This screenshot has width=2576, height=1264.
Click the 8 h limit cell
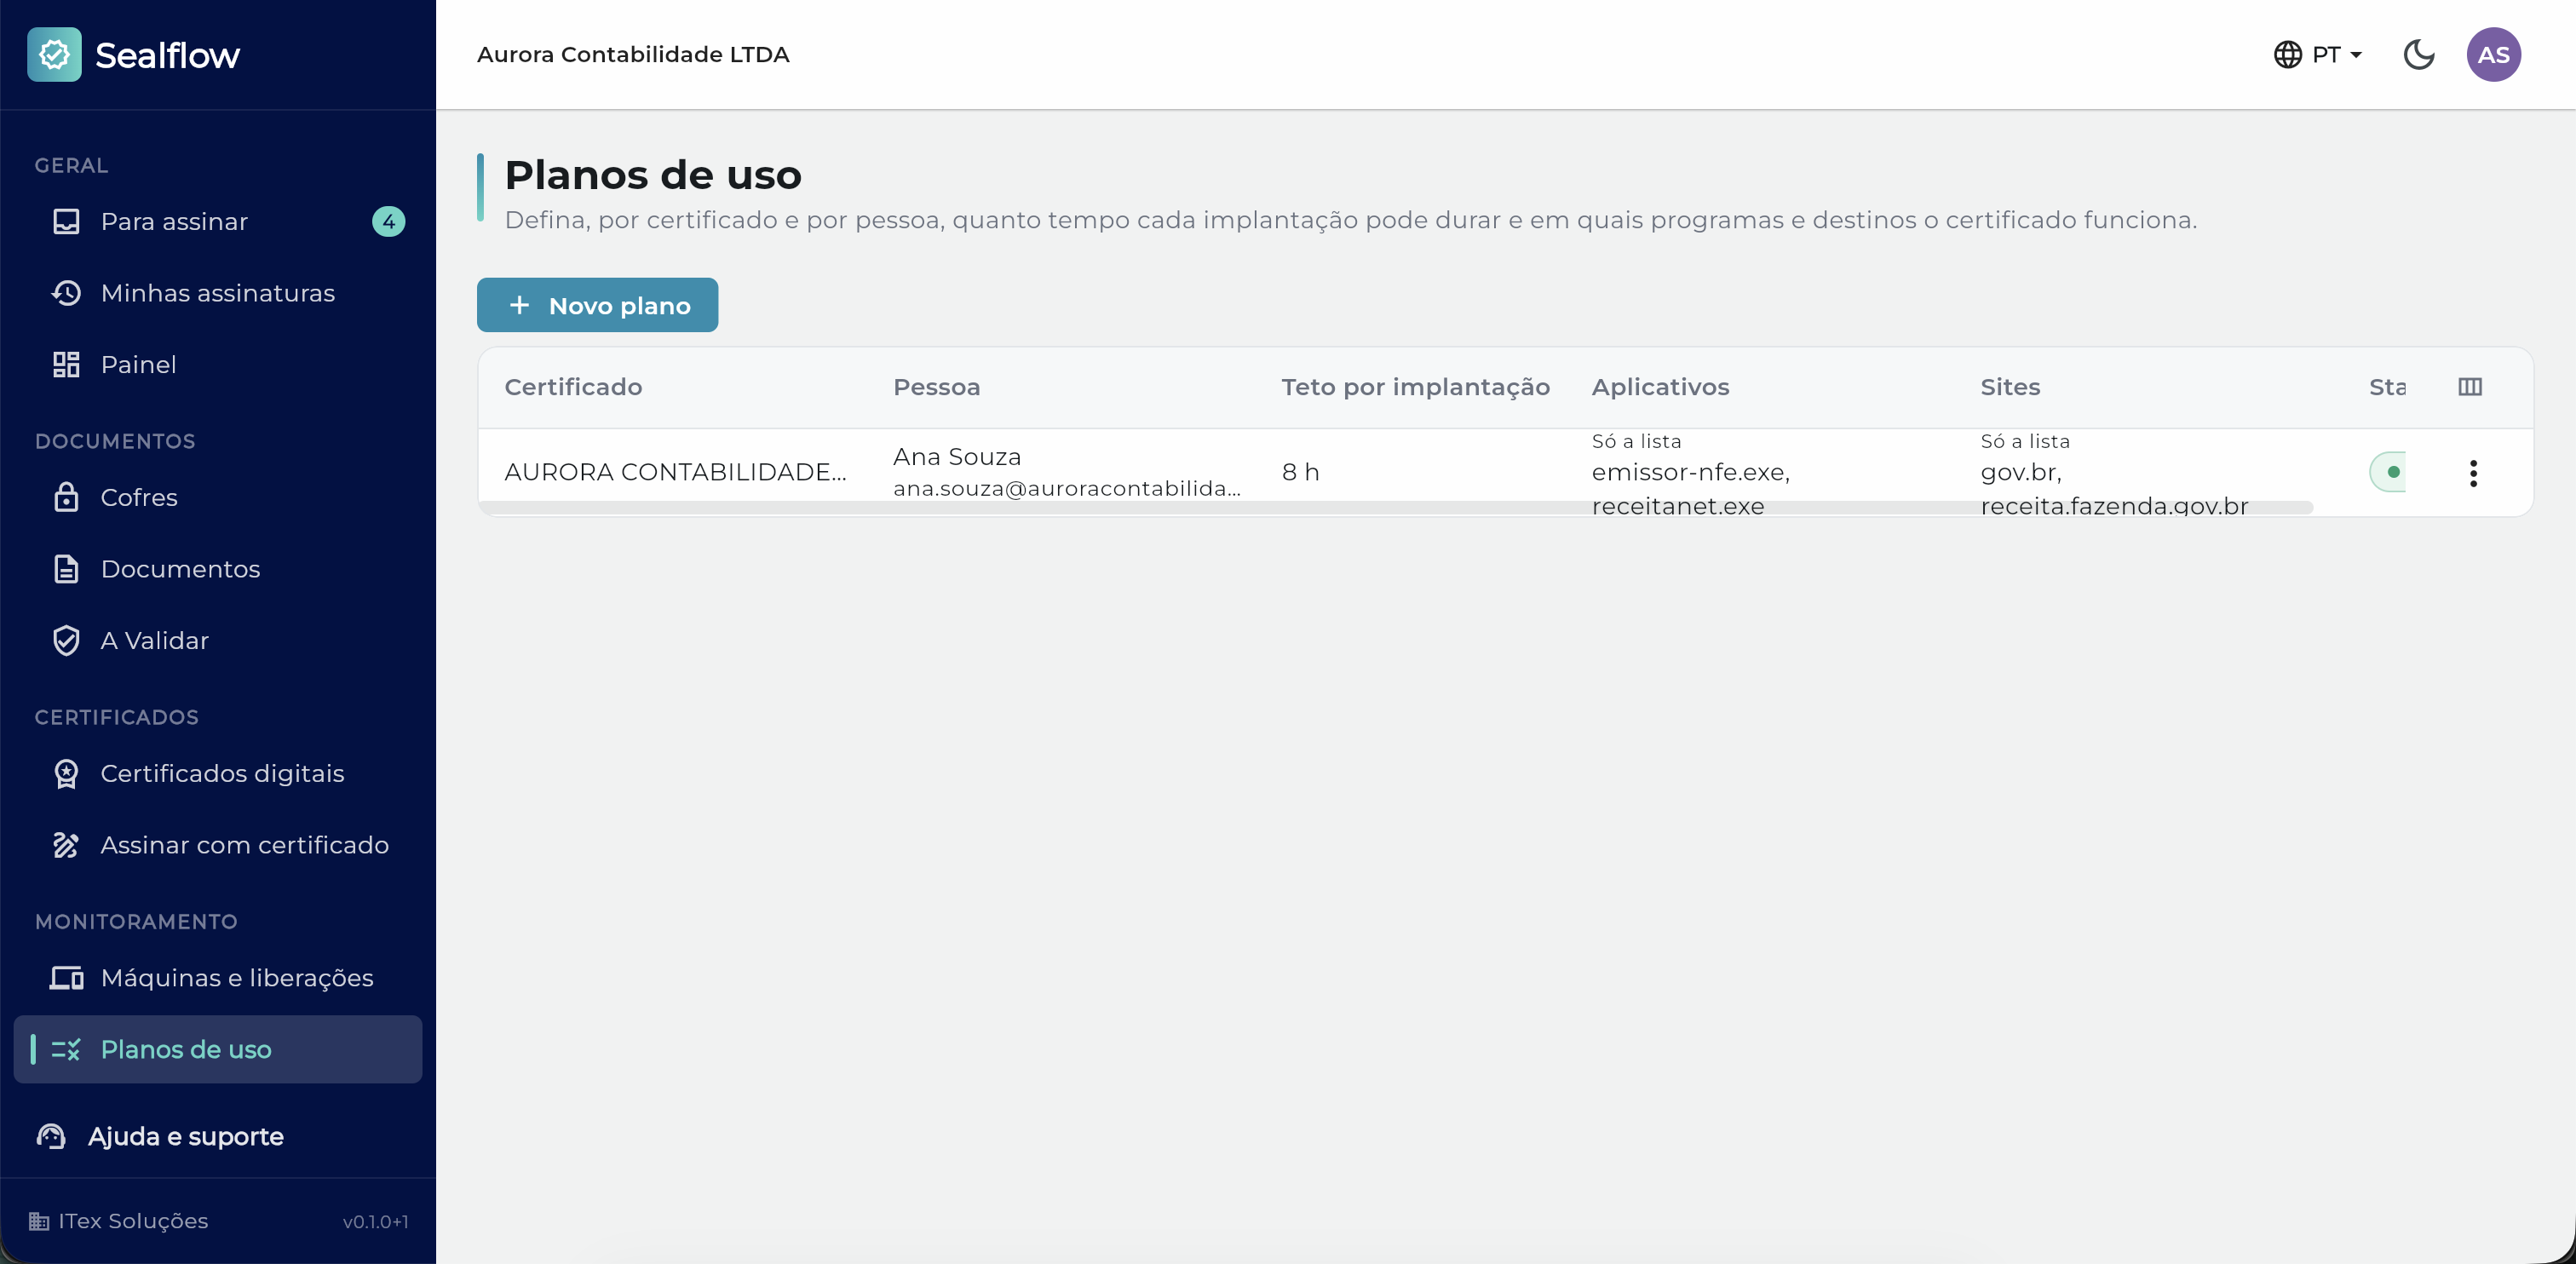pos(1300,472)
